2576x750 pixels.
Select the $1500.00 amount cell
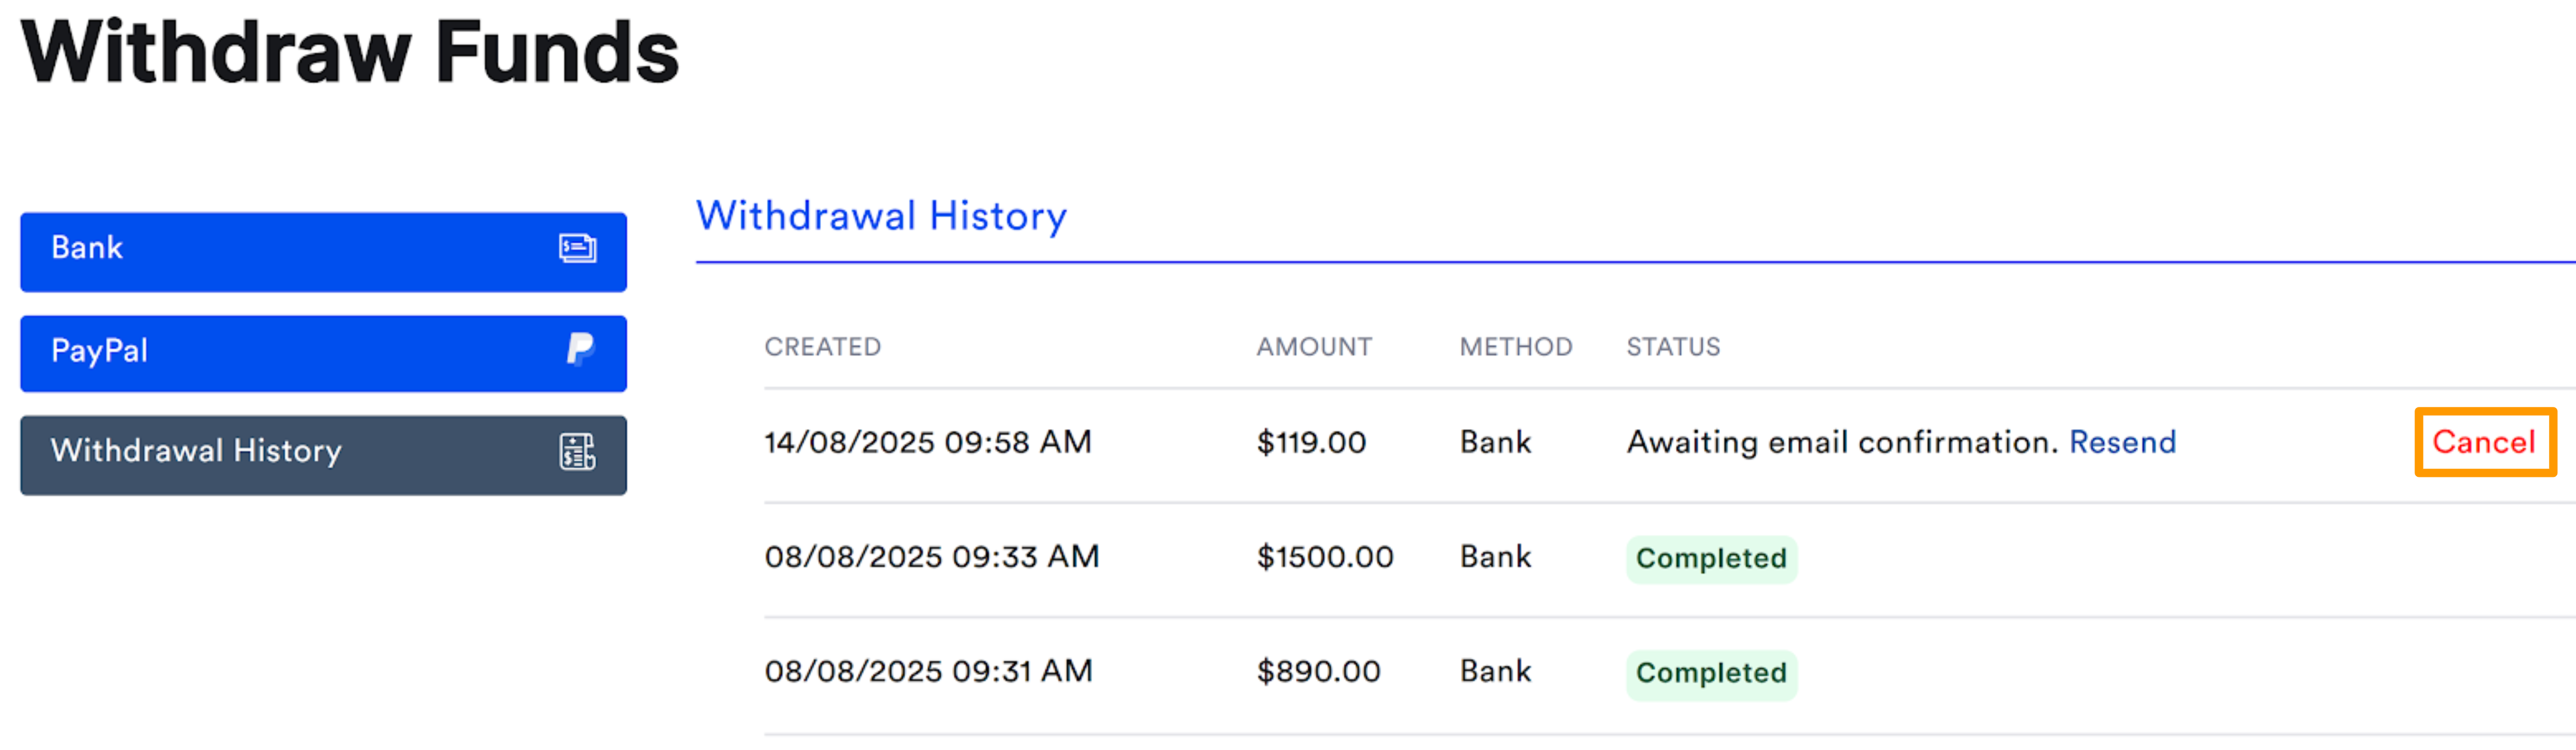pyautogui.click(x=1325, y=556)
